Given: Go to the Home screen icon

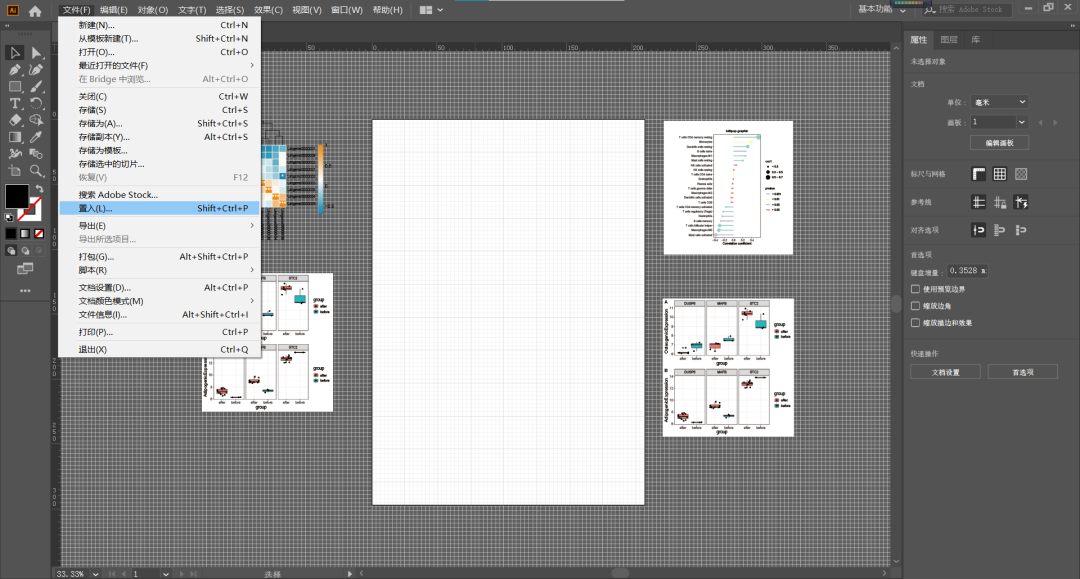Looking at the screenshot, I should (x=35, y=10).
